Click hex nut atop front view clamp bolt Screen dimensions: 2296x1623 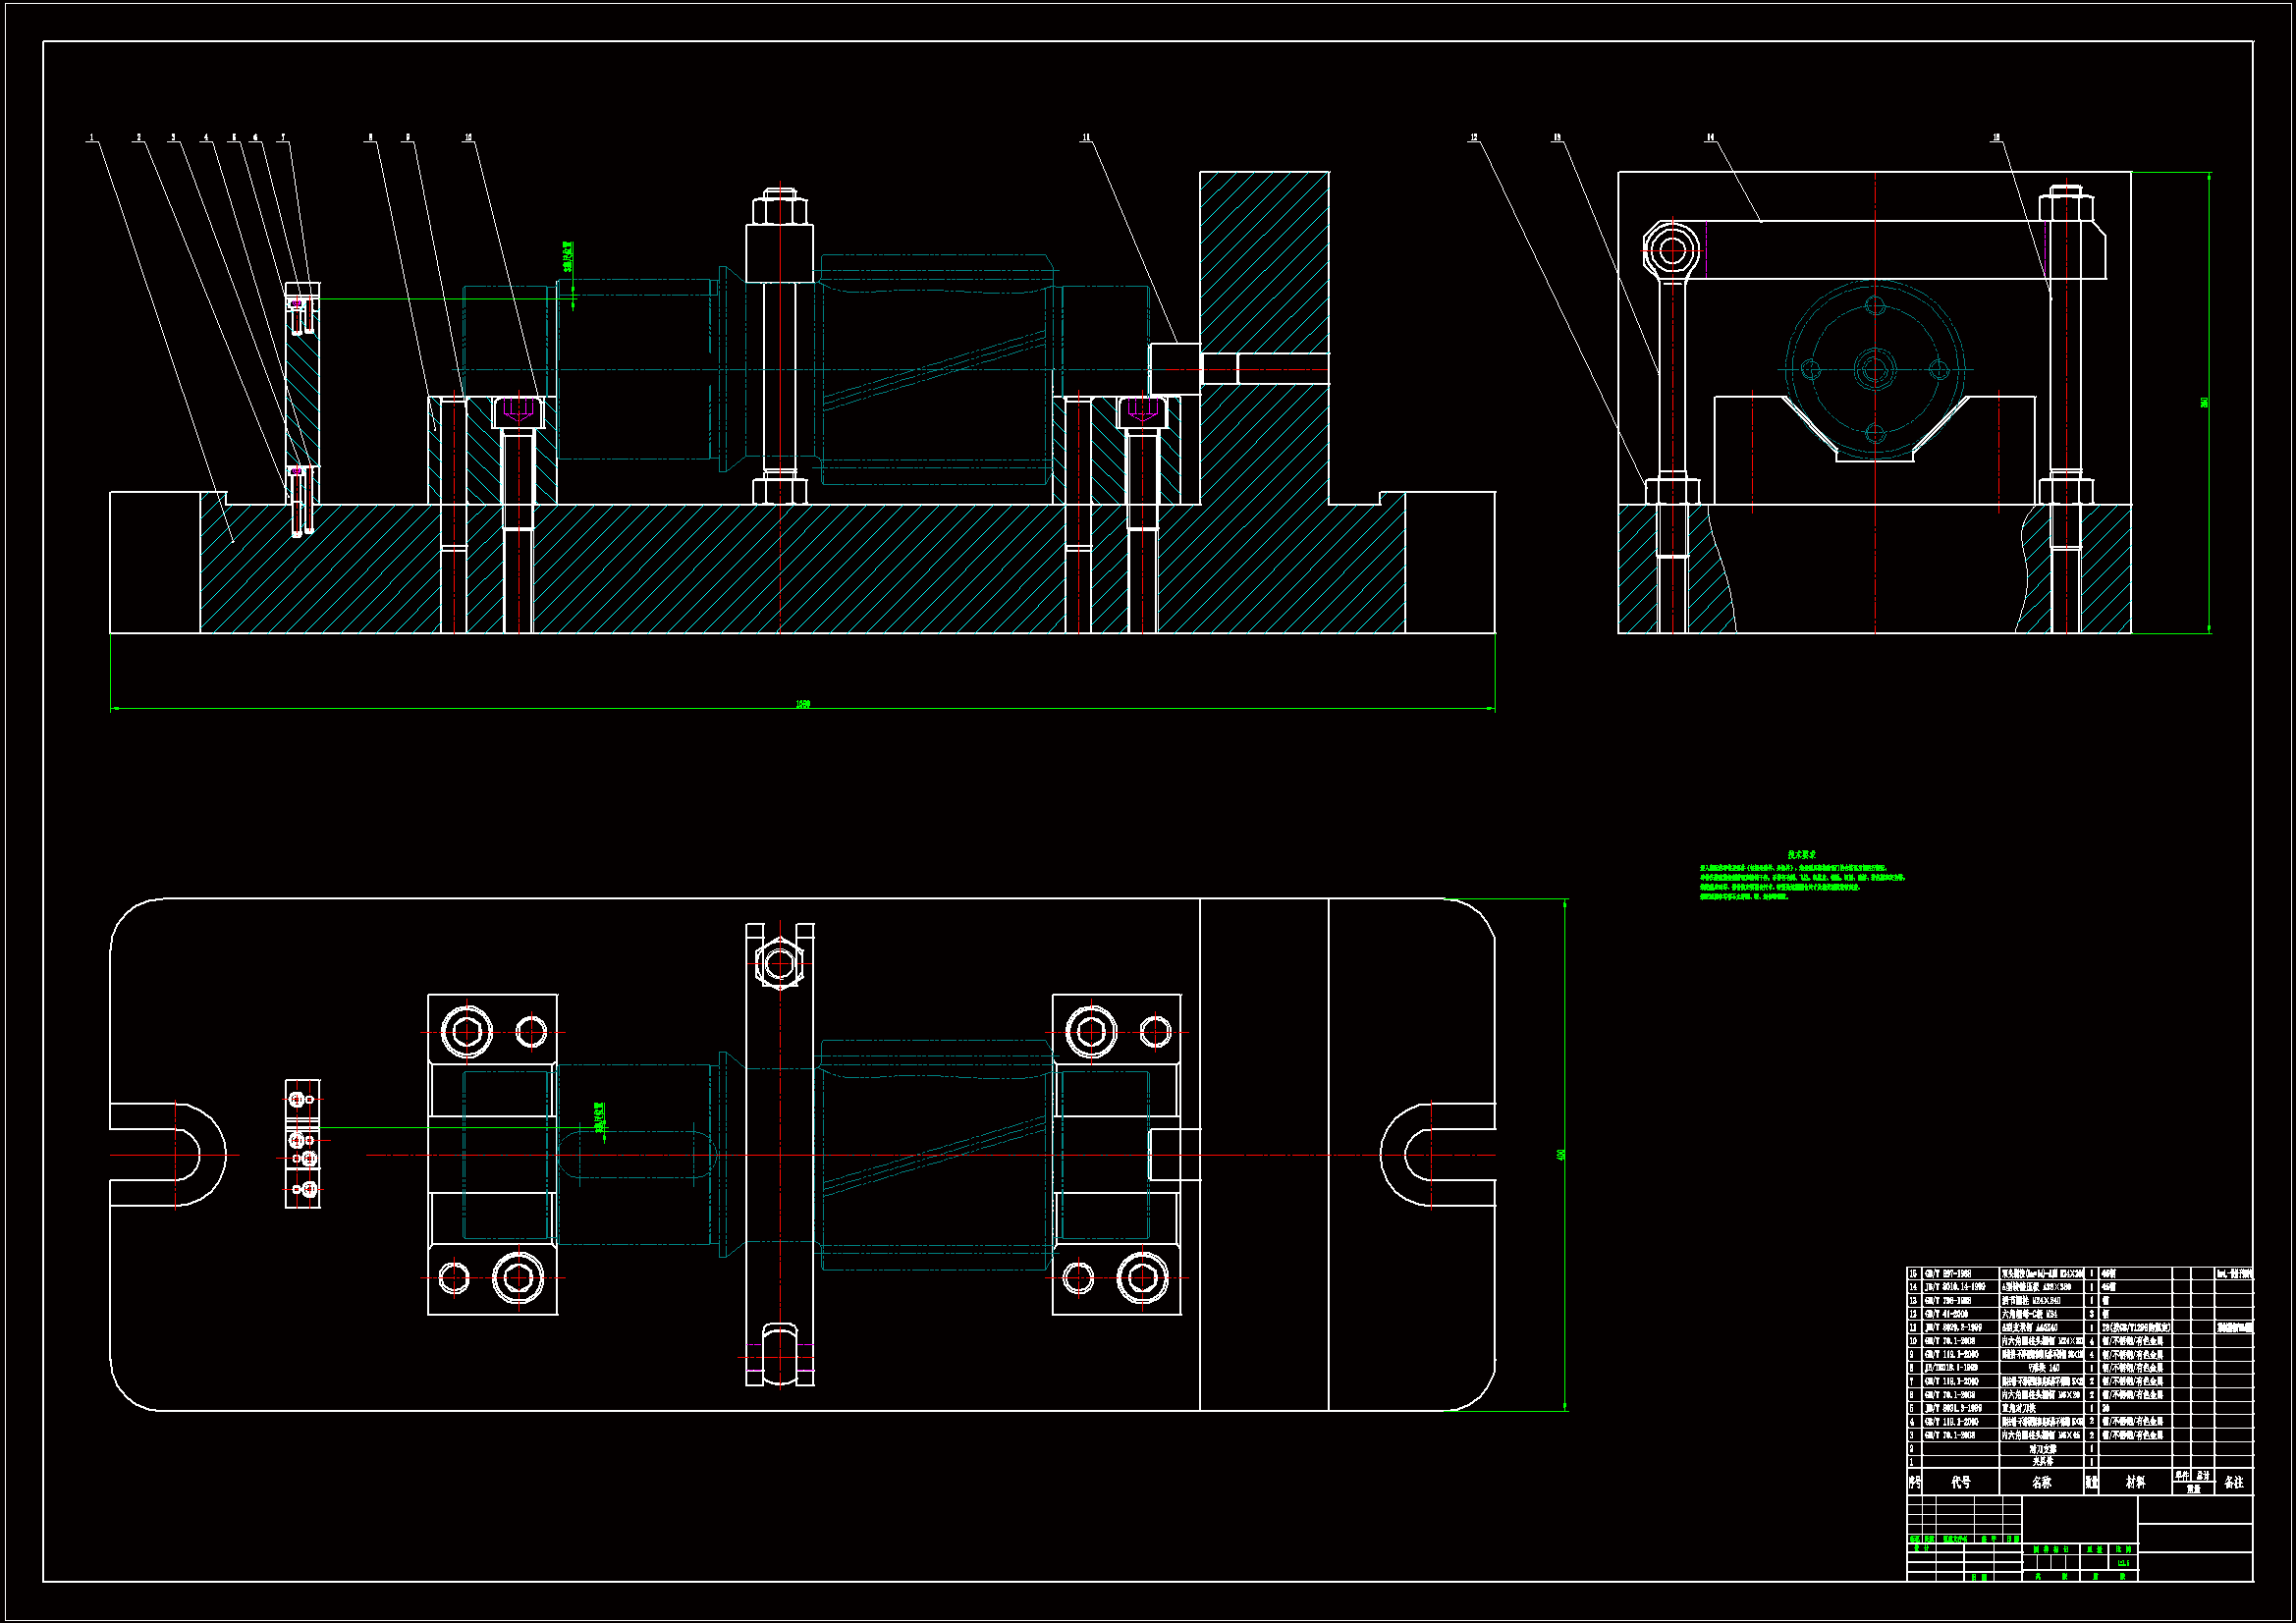click(779, 209)
